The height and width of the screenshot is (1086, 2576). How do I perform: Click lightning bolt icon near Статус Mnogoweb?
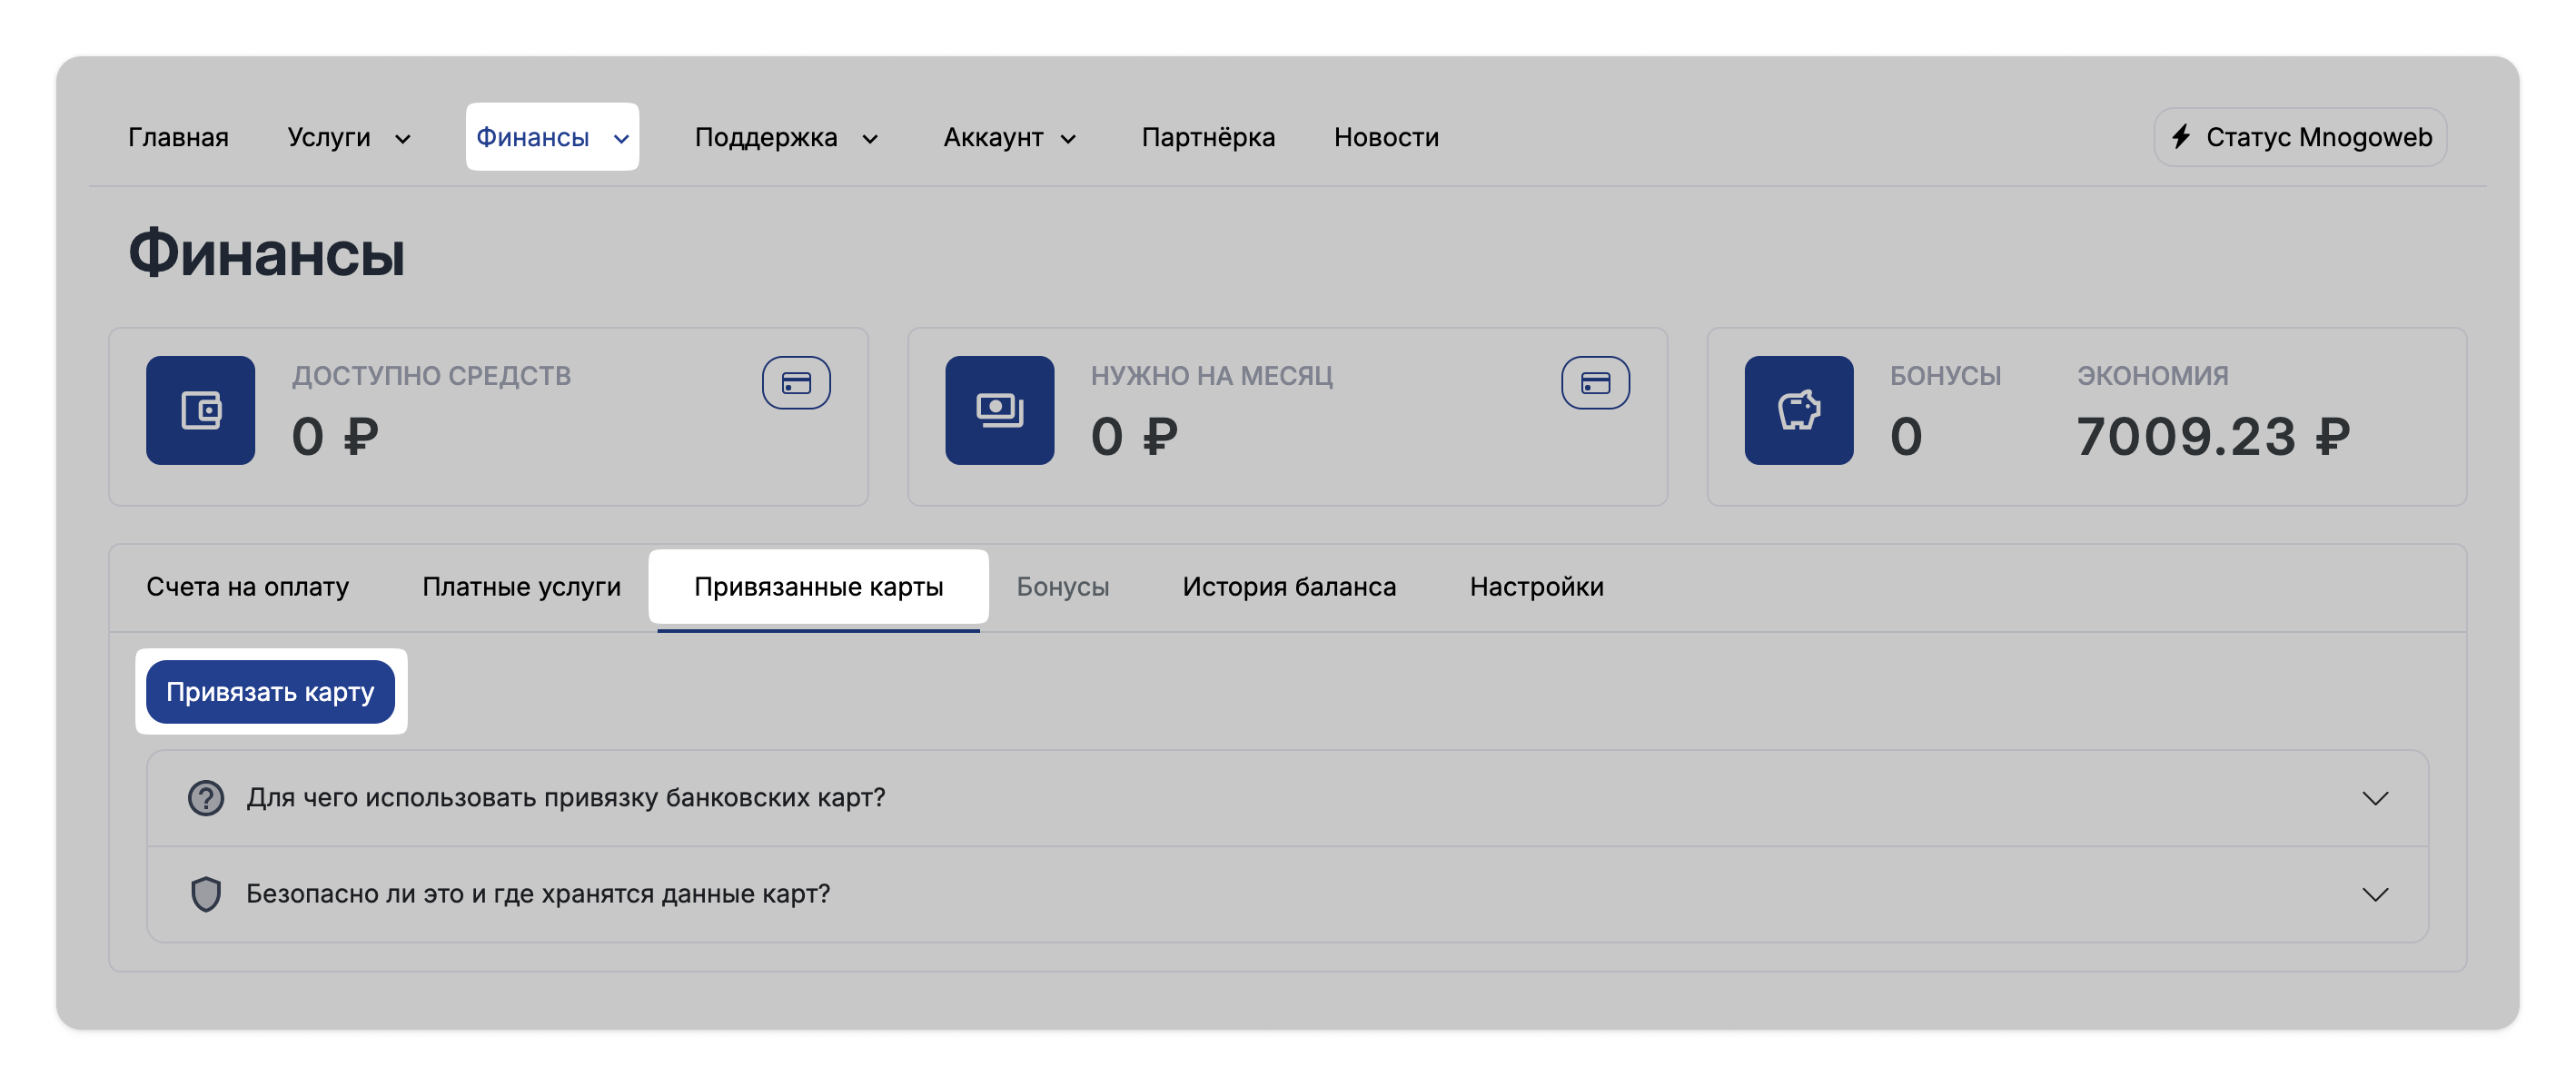pos(2181,137)
